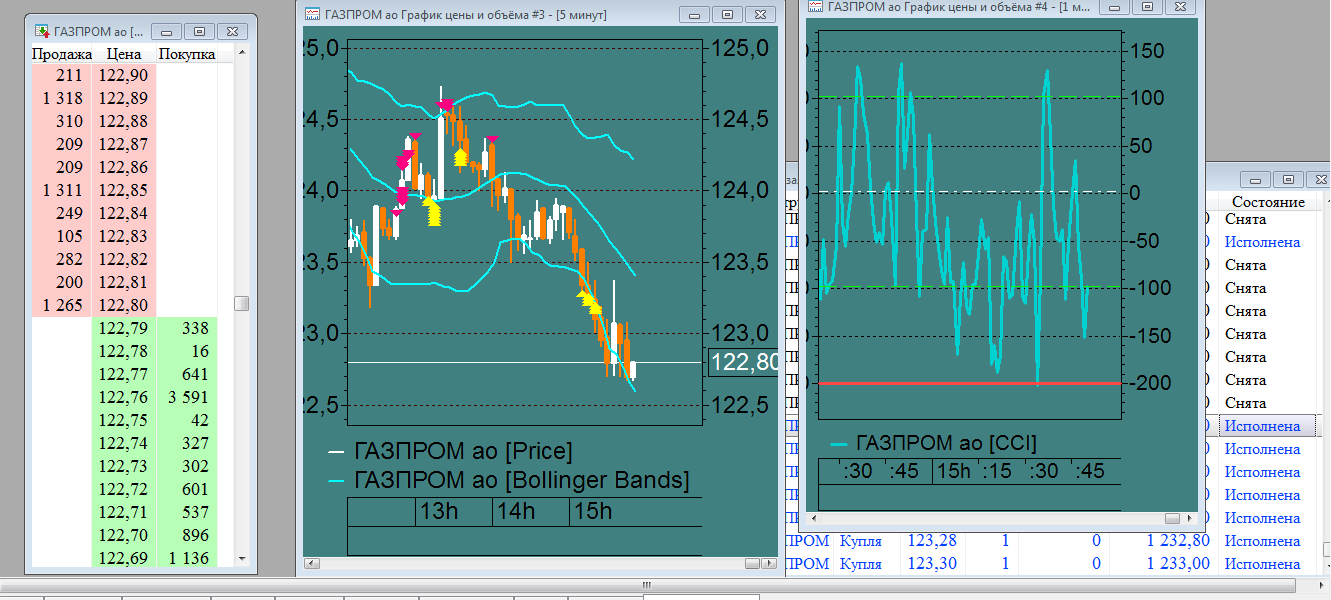Close the chart #3 five-minute window

tap(759, 14)
